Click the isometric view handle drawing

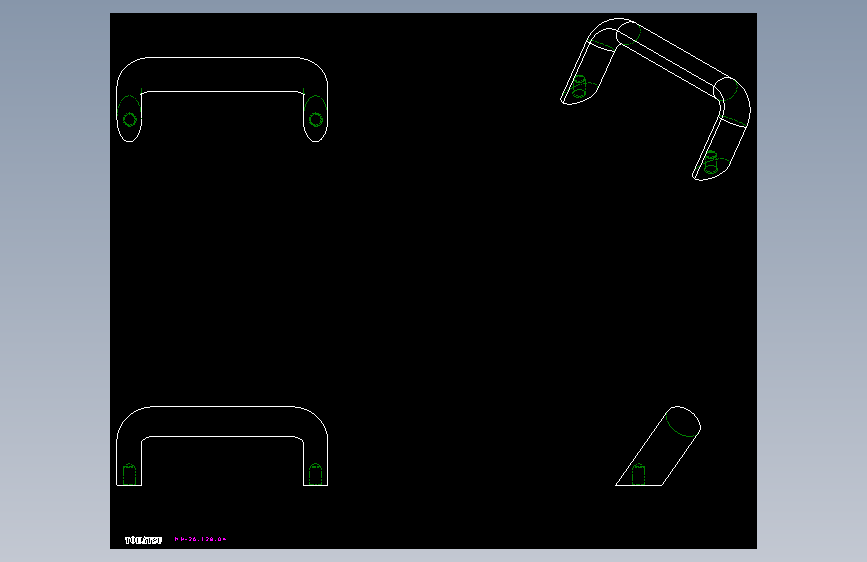(x=655, y=100)
